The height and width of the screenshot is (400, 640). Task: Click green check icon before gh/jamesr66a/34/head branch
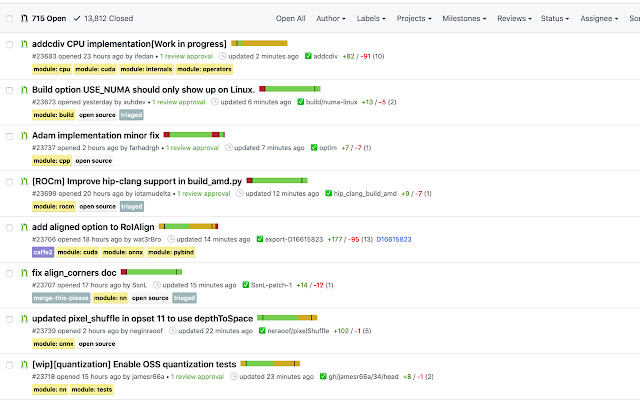tap(323, 376)
